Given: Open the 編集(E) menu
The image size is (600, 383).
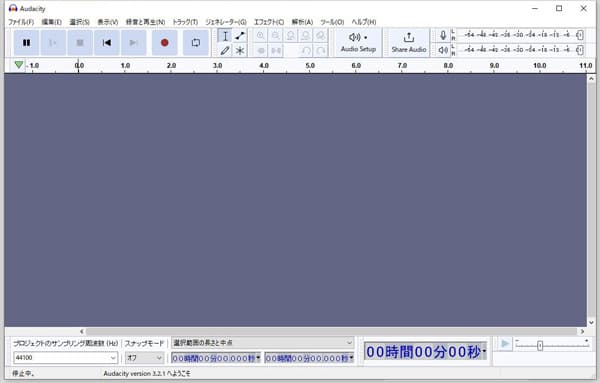Looking at the screenshot, I should (x=51, y=22).
